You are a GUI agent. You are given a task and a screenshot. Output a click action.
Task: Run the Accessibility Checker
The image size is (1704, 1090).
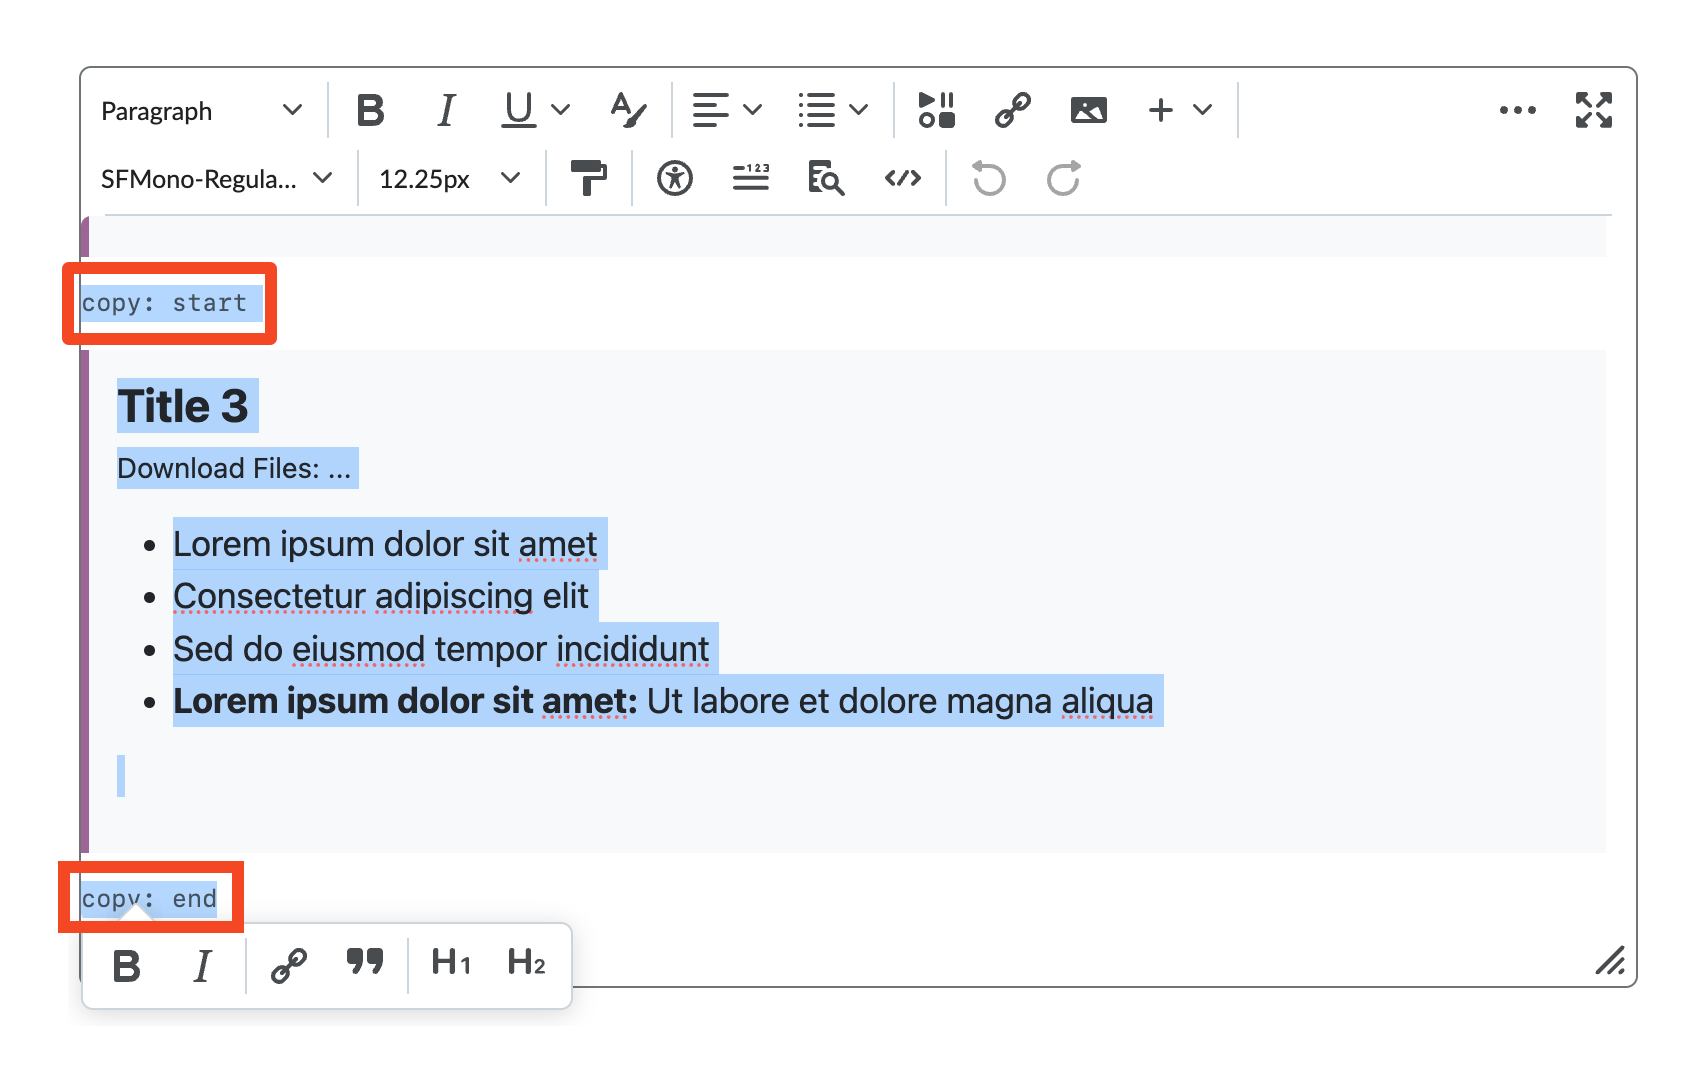coord(674,178)
